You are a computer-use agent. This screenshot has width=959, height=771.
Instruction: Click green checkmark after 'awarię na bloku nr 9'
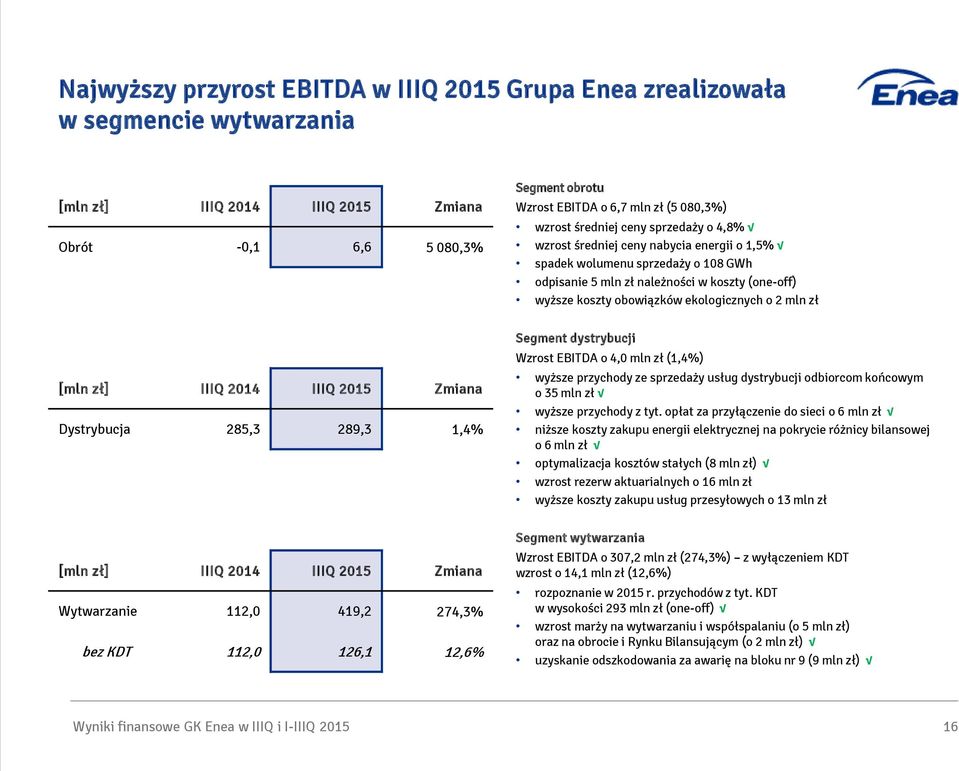(x=868, y=660)
